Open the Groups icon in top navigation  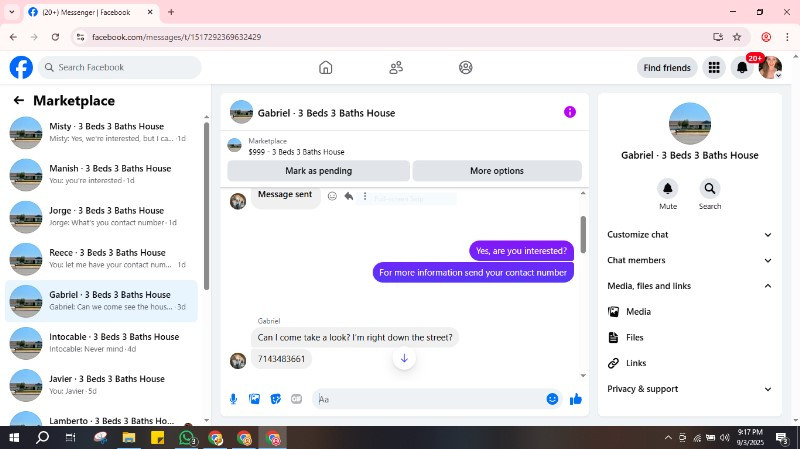click(x=465, y=67)
